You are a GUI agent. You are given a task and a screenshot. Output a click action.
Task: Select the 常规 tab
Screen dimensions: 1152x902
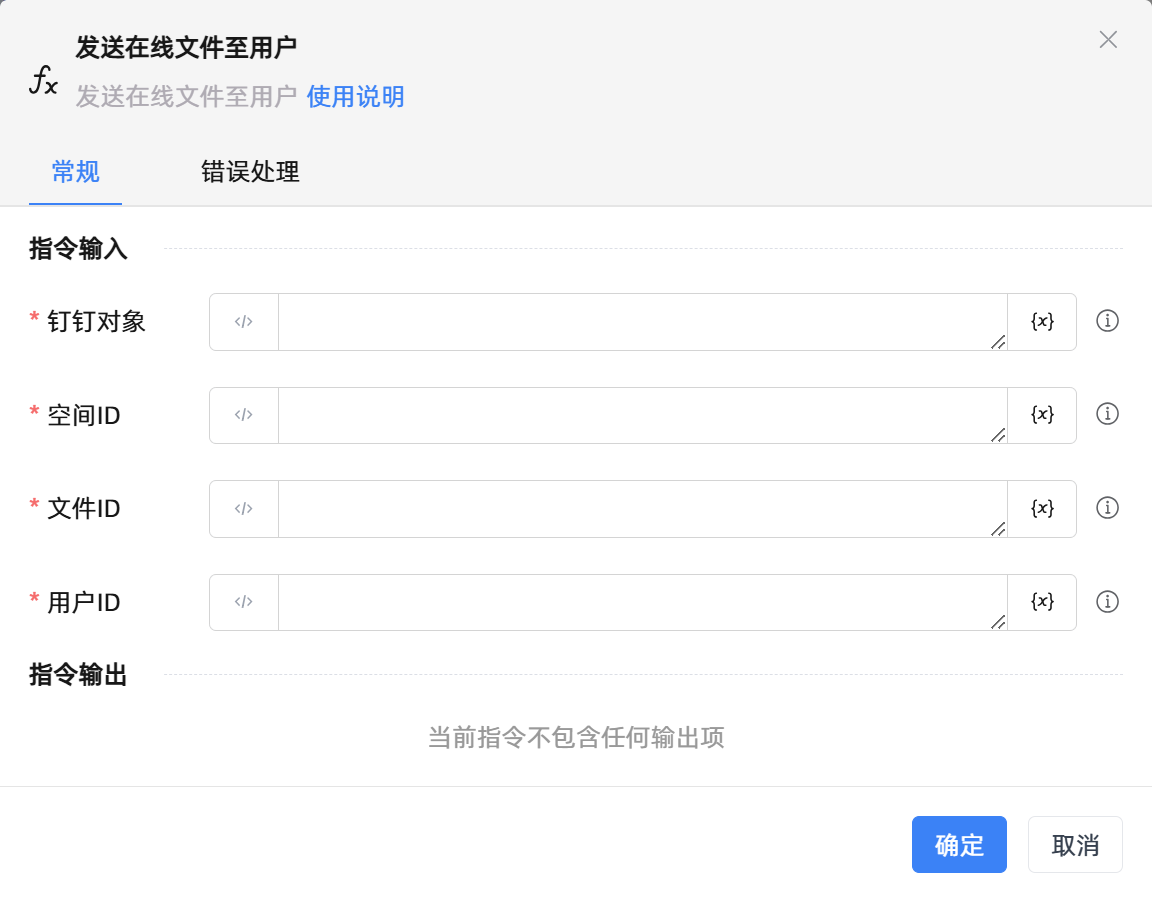pyautogui.click(x=76, y=172)
